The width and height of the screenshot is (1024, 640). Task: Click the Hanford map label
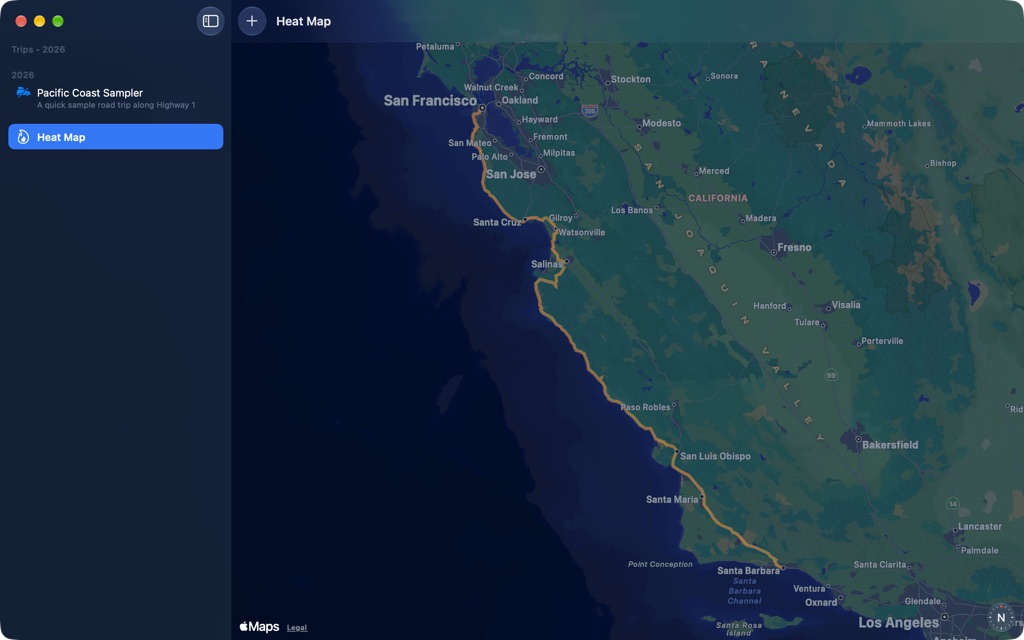click(769, 306)
